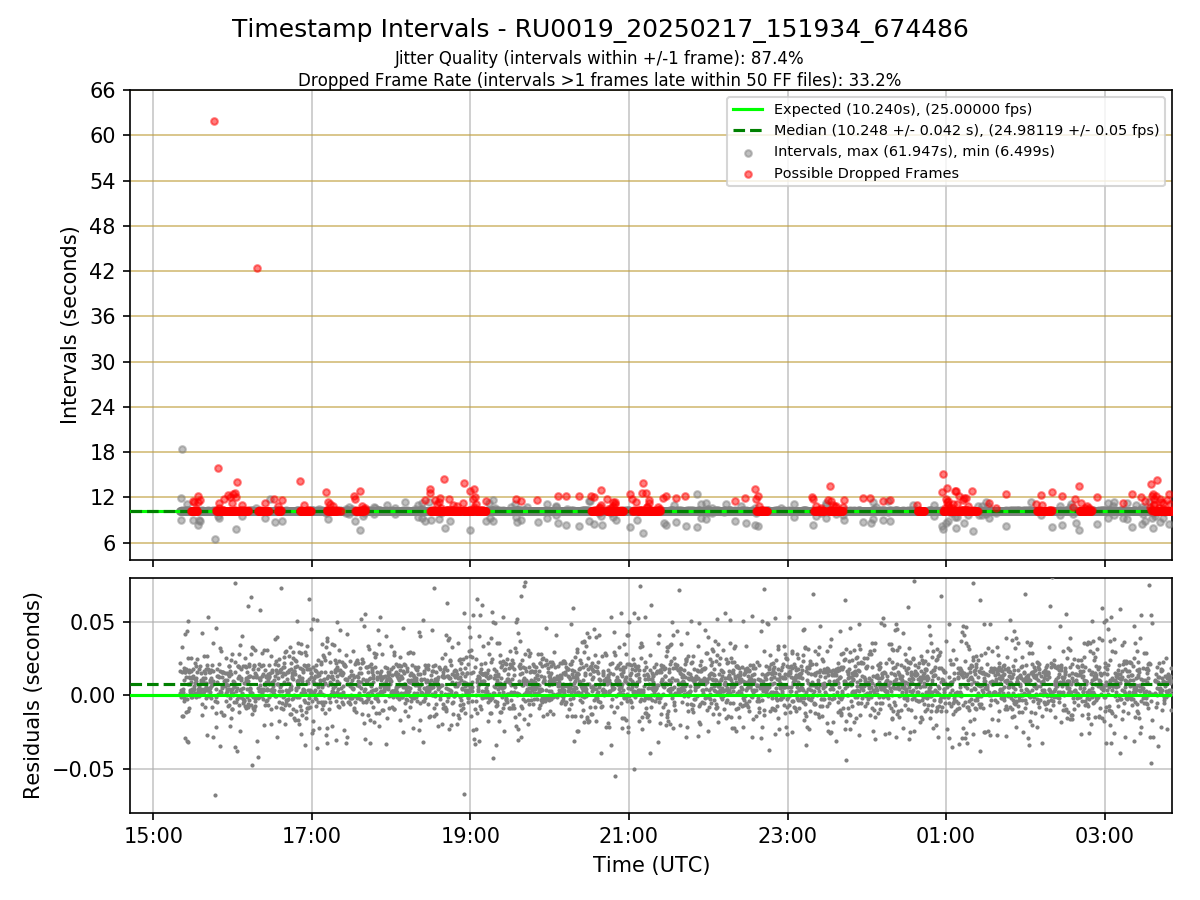This screenshot has width=1200, height=900.
Task: Select the red outlier point near 62 seconds
Action: (x=214, y=121)
